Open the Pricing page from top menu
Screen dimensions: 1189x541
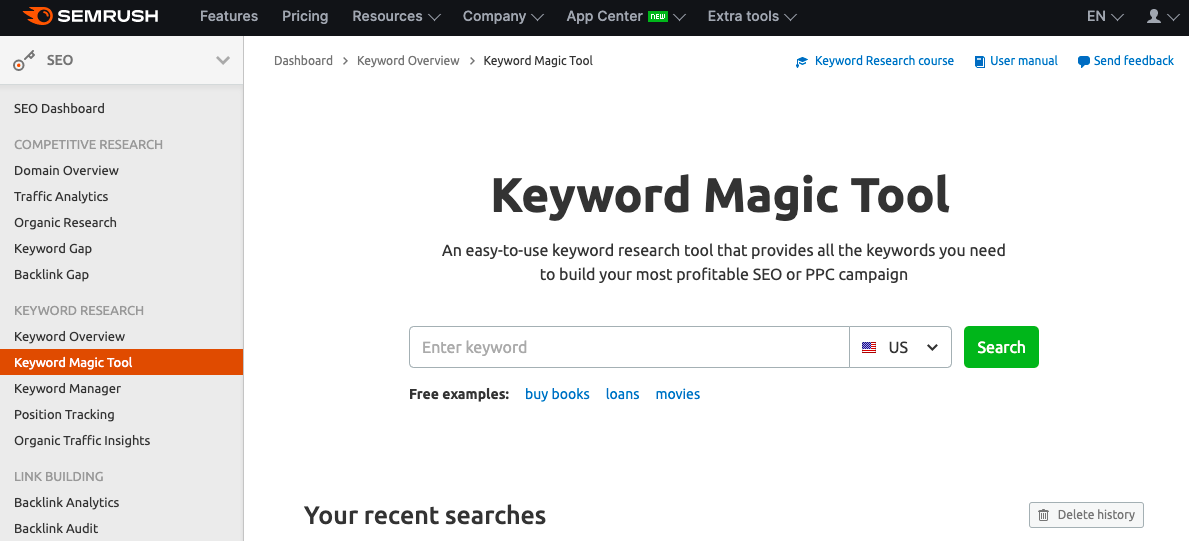coord(305,16)
